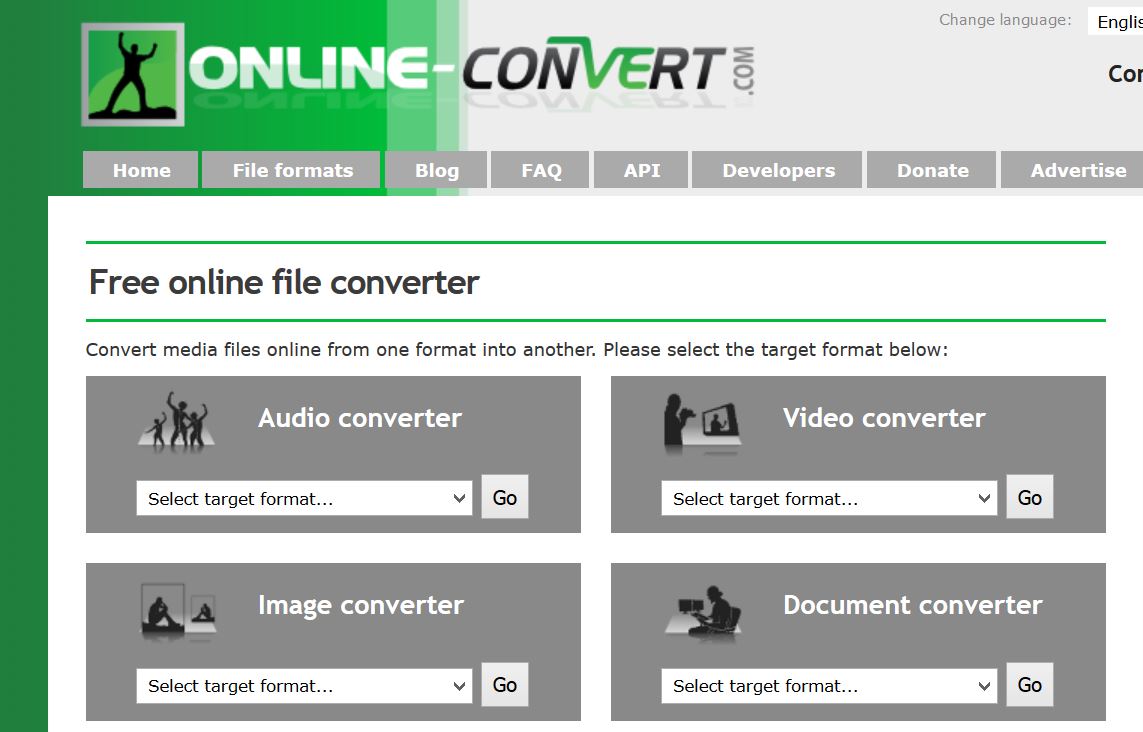1143x732 pixels.
Task: Click the Document converter heading
Action: tap(913, 605)
